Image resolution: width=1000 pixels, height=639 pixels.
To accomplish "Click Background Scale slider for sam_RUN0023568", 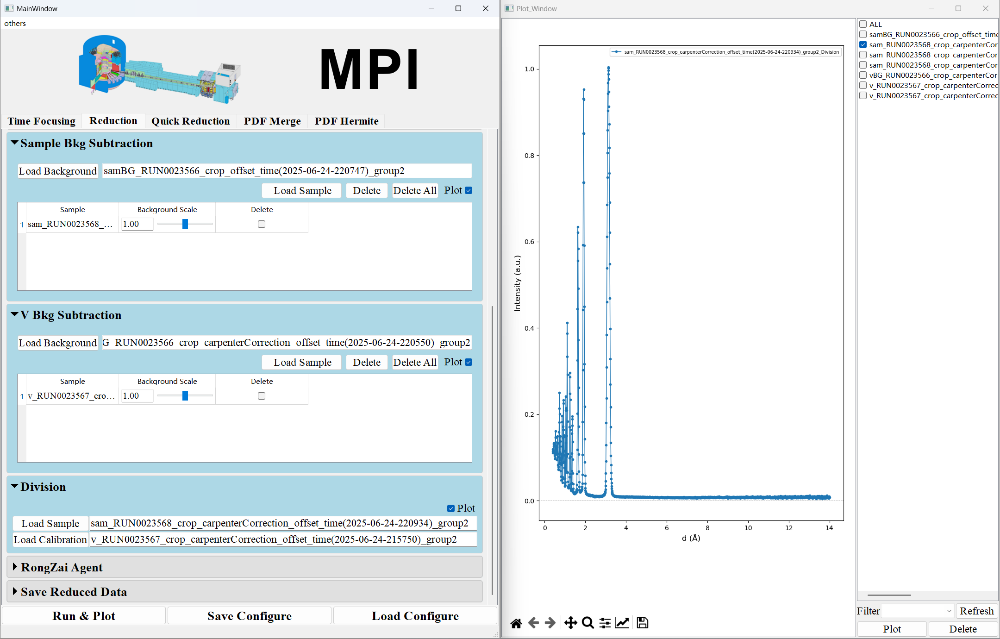I will click(186, 224).
